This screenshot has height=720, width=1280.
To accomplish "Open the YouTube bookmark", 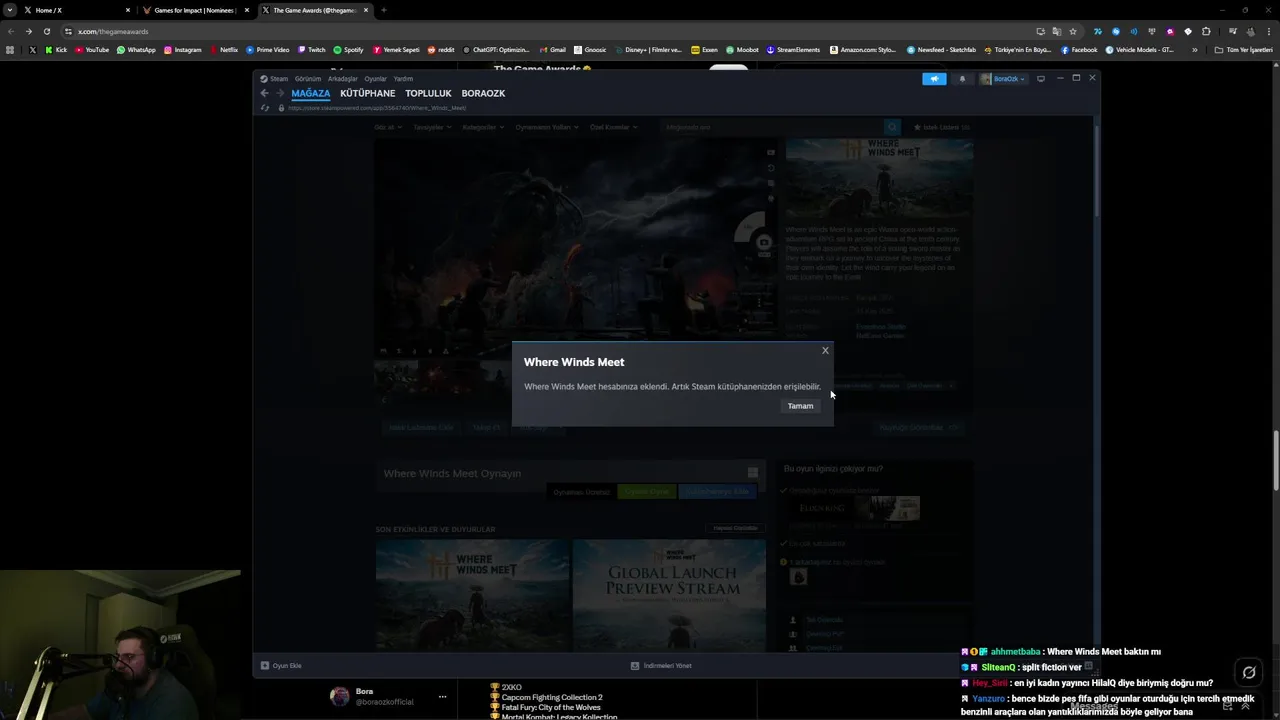I will pos(92,49).
